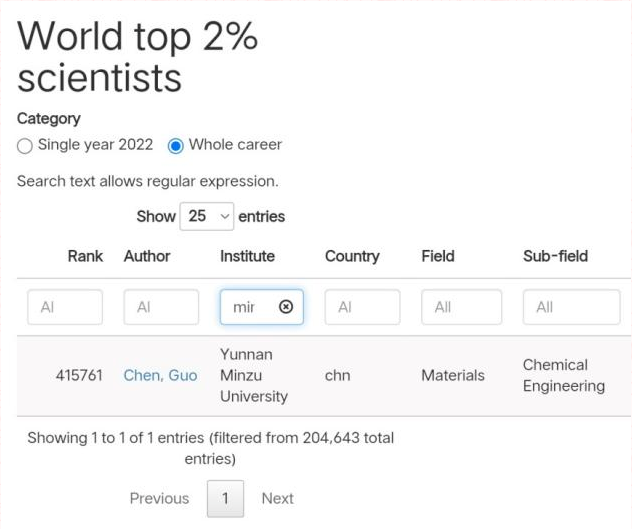
Task: Select the Single year 2022 radio button
Action: [x=25, y=145]
